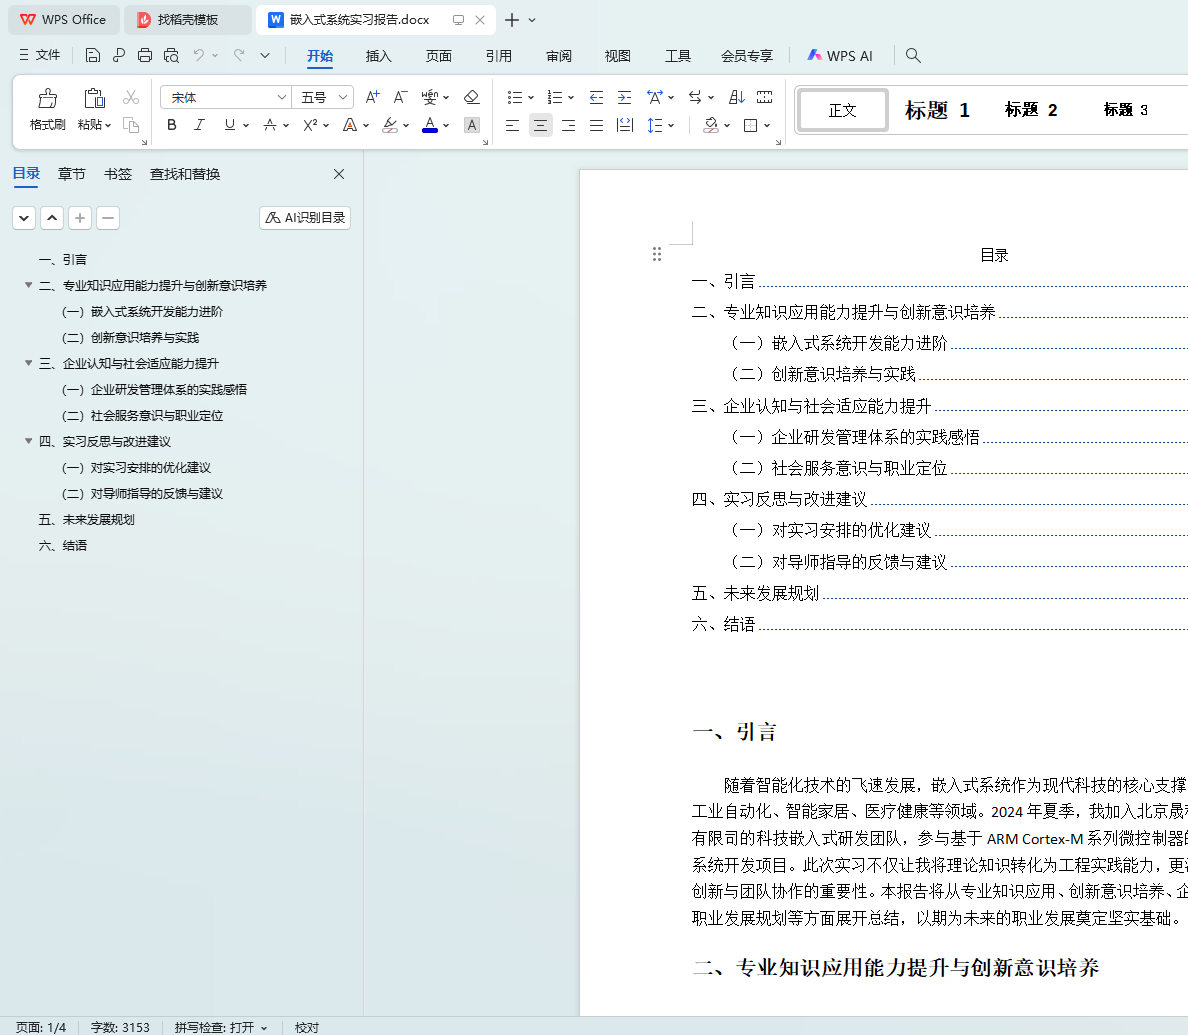1188x1035 pixels.
Task: Click 五、未来发展规划 in outline pane
Action: coord(86,520)
